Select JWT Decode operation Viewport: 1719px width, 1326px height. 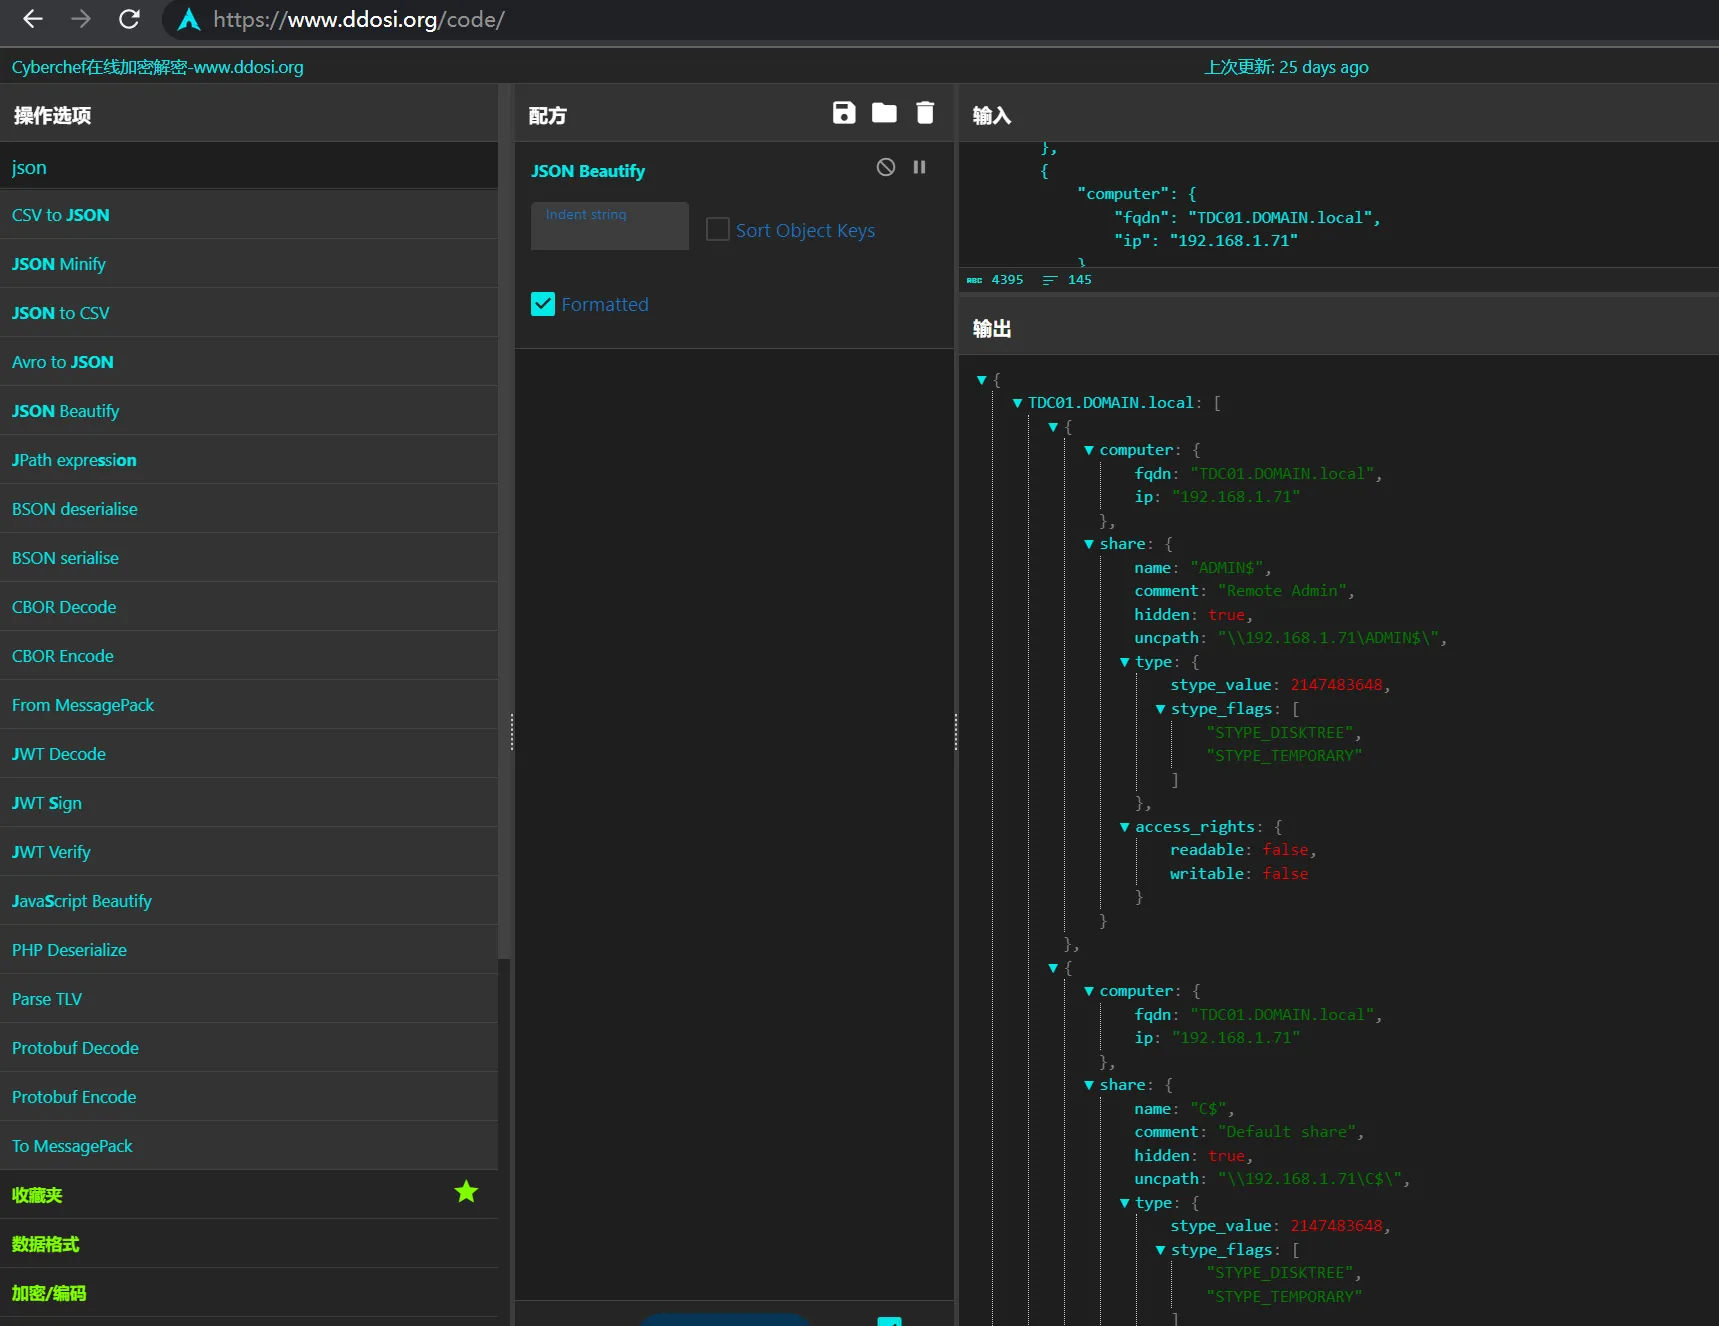249,754
